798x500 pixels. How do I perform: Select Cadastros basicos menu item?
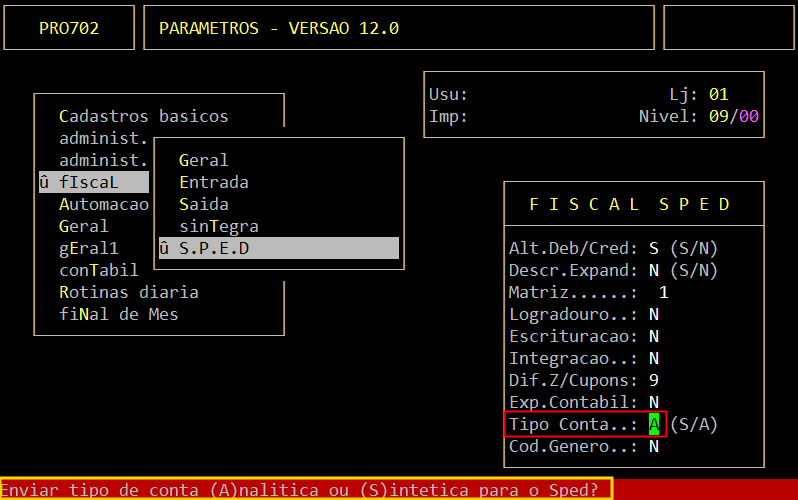point(143,116)
